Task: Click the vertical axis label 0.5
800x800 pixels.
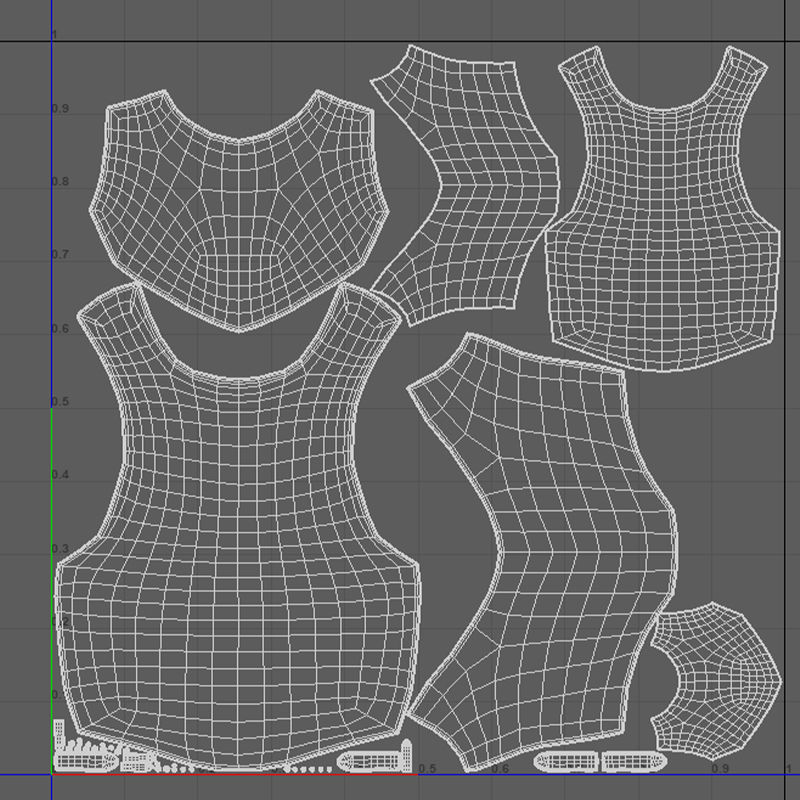Action: pyautogui.click(x=60, y=402)
